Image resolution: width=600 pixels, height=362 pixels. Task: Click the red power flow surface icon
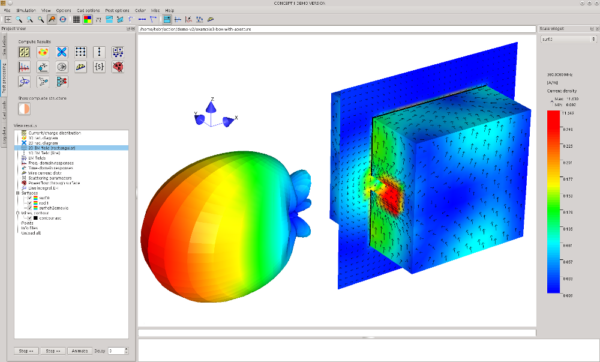coord(118,67)
